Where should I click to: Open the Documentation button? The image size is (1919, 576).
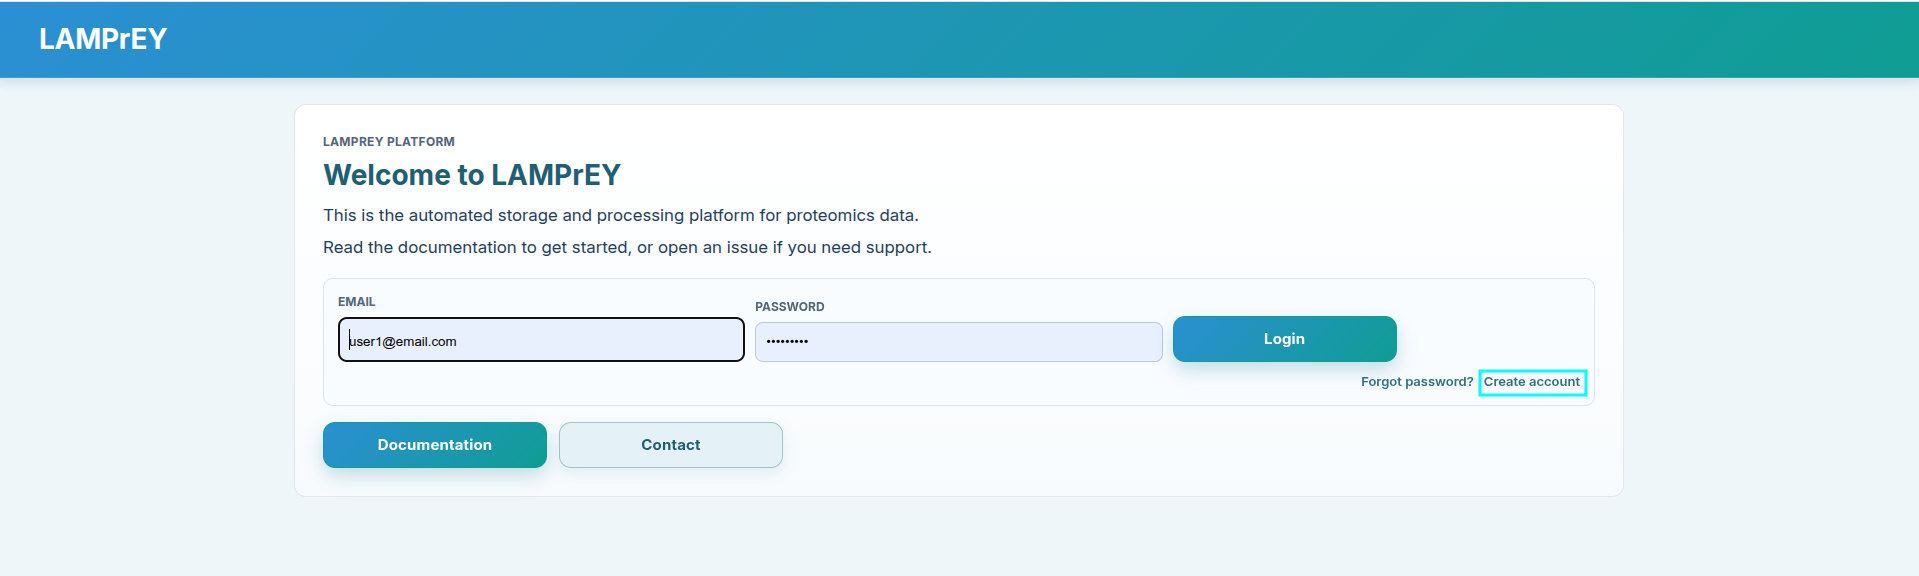434,445
